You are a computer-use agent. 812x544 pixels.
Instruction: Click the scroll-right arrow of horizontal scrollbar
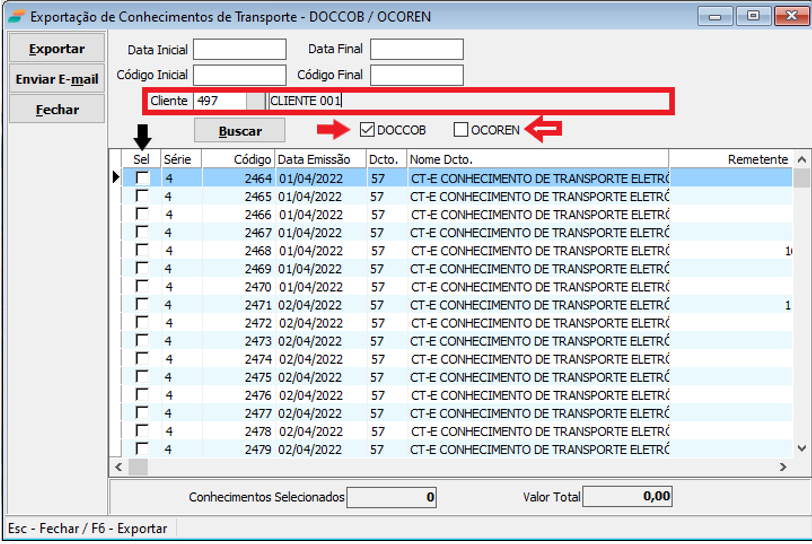pos(785,467)
